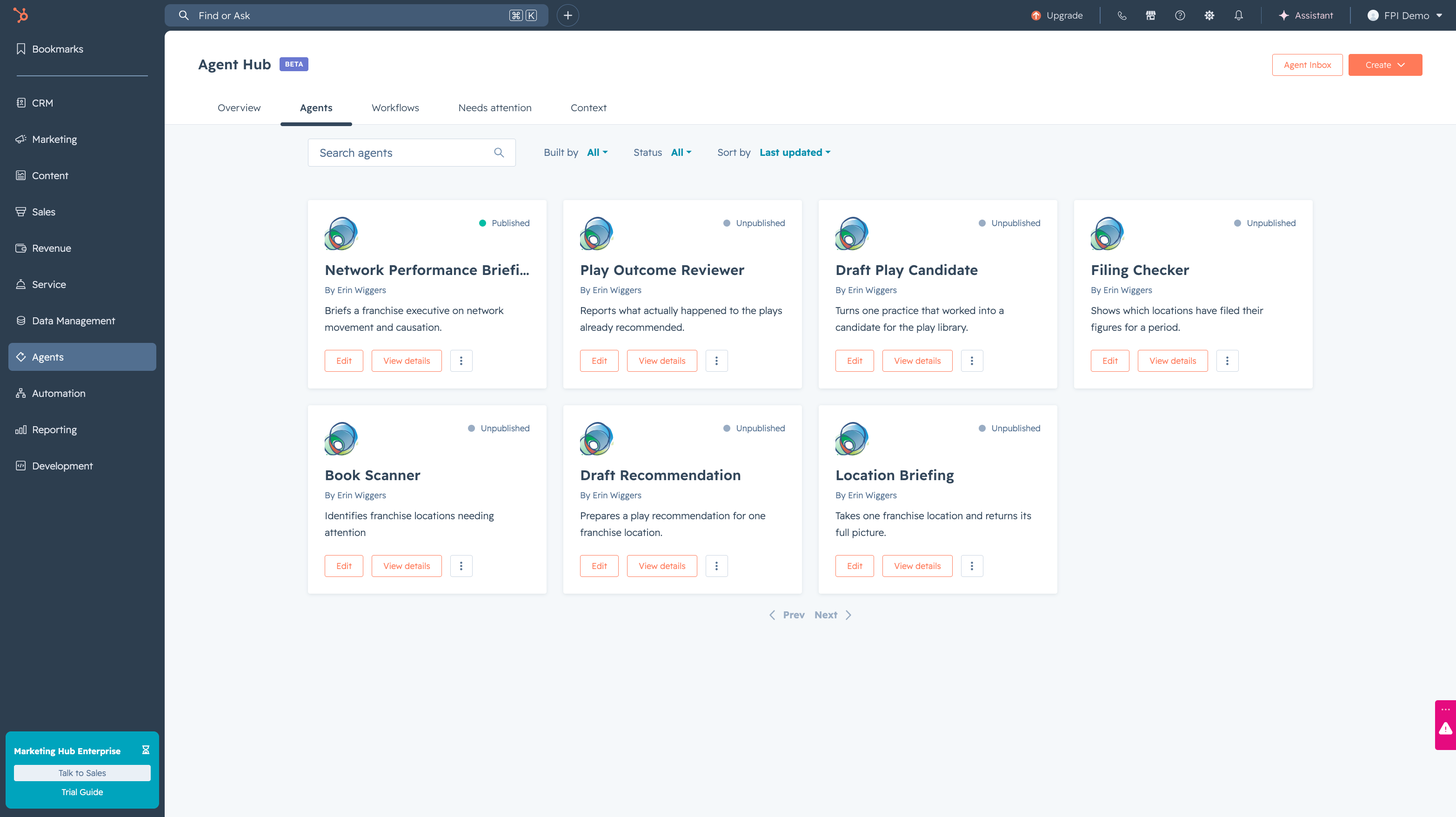Screen dimensions: 1456x817
Task: Switch to the Workflows tab
Action: (395, 108)
